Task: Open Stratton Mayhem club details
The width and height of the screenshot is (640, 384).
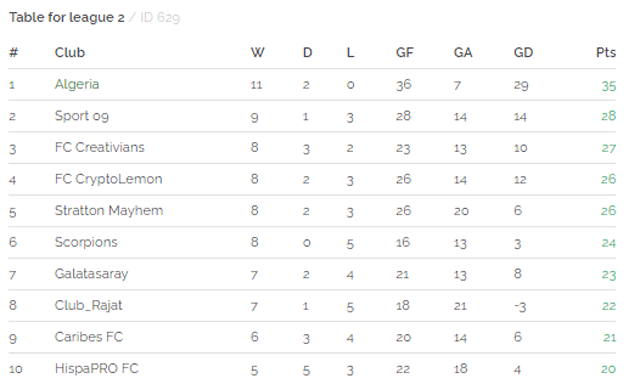Action: pyautogui.click(x=109, y=211)
